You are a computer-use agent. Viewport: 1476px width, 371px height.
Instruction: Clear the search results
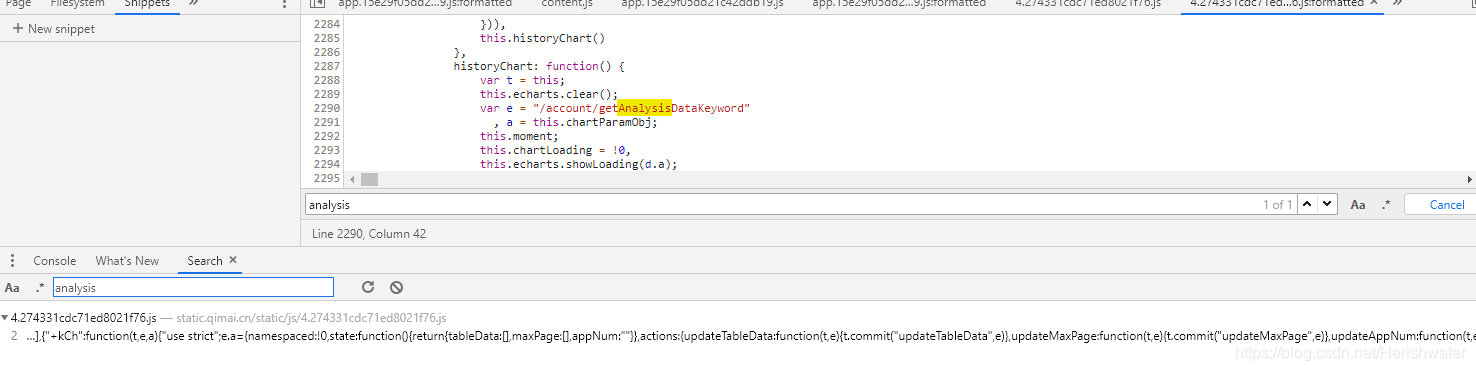tap(396, 287)
